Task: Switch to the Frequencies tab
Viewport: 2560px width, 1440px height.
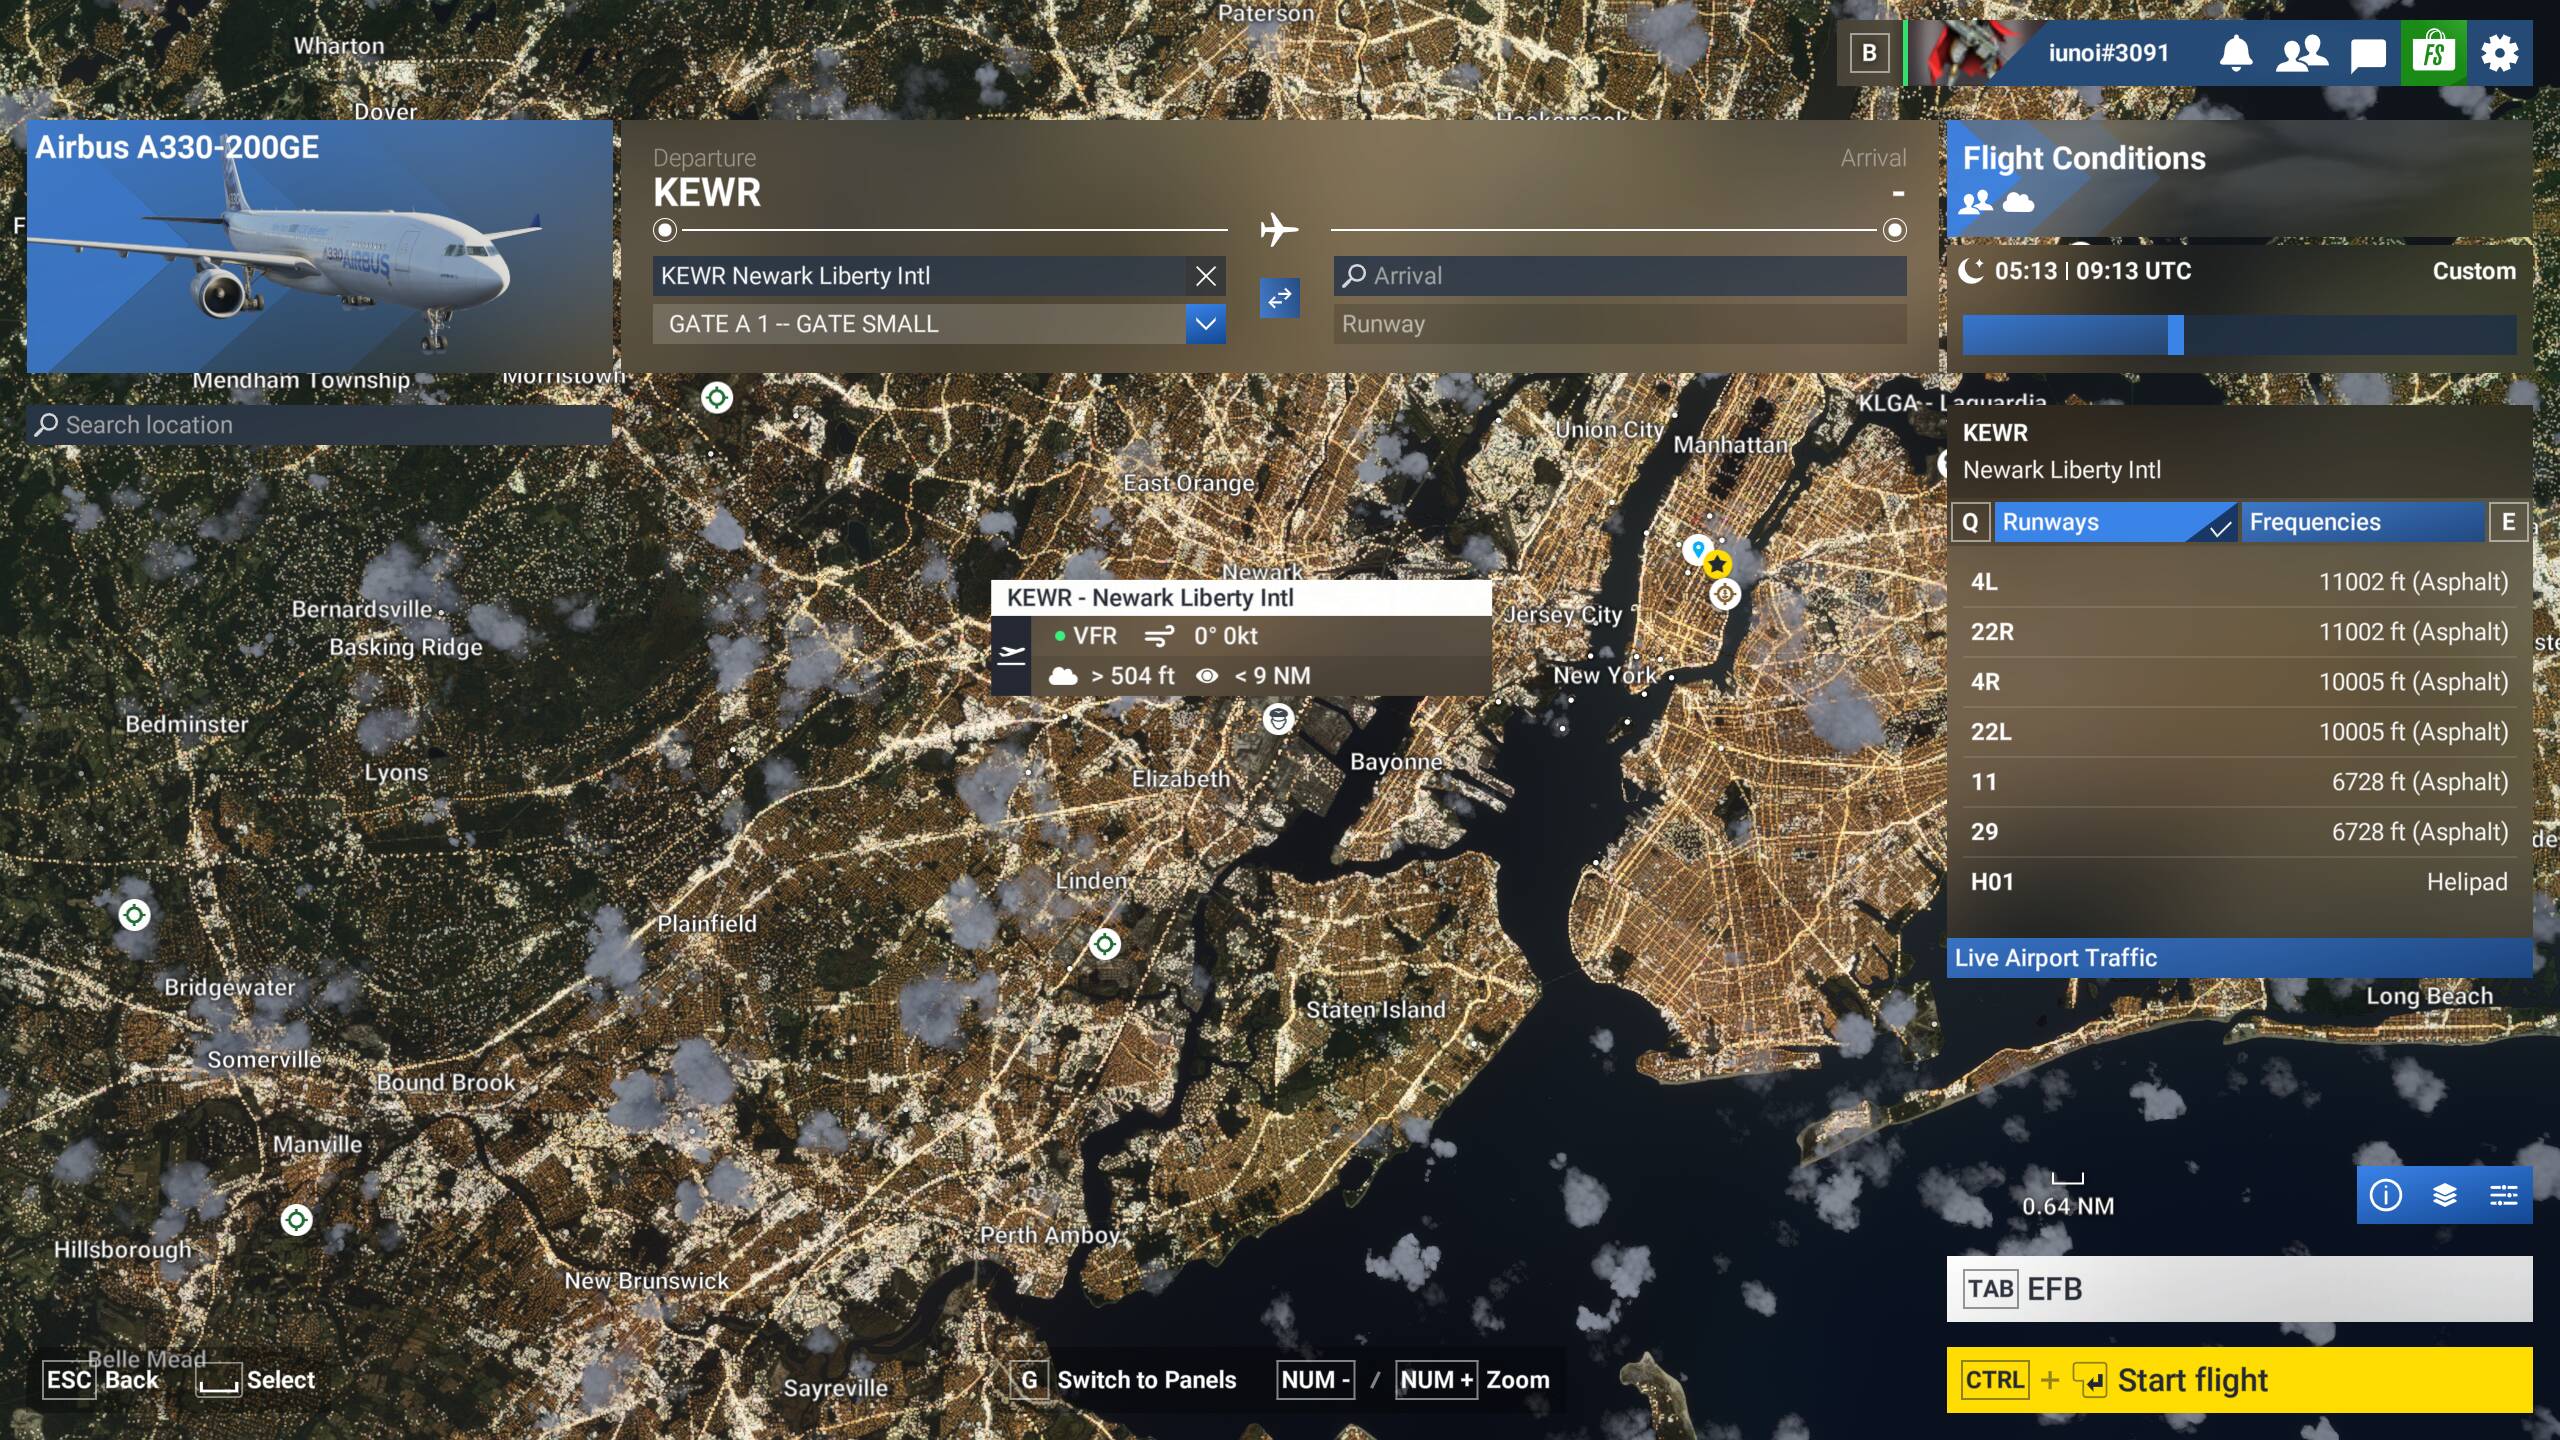Action: (2362, 522)
